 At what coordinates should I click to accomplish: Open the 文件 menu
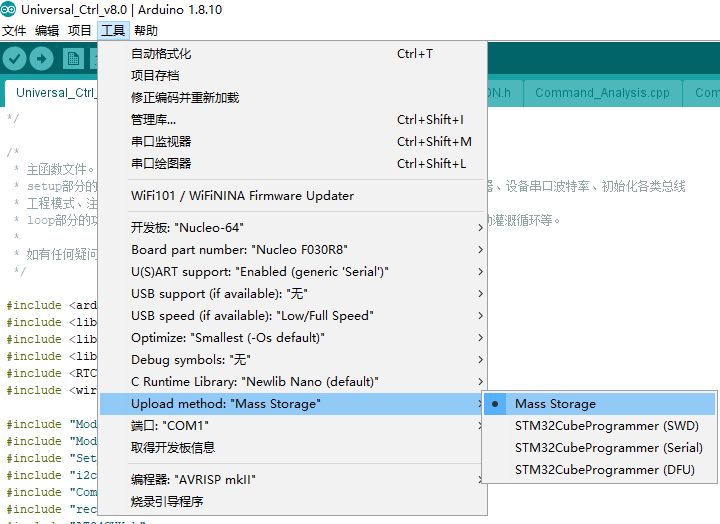(x=14, y=31)
